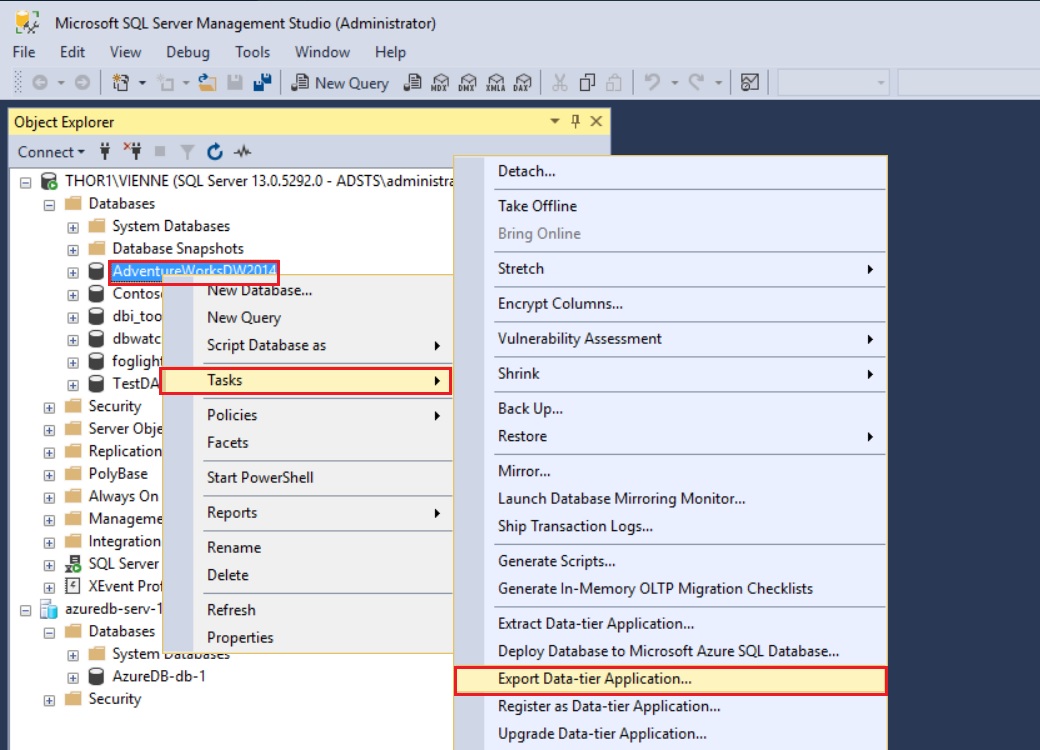Click the Redo arrow toolbar icon
Screen dimensions: 1040x750
click(696, 83)
